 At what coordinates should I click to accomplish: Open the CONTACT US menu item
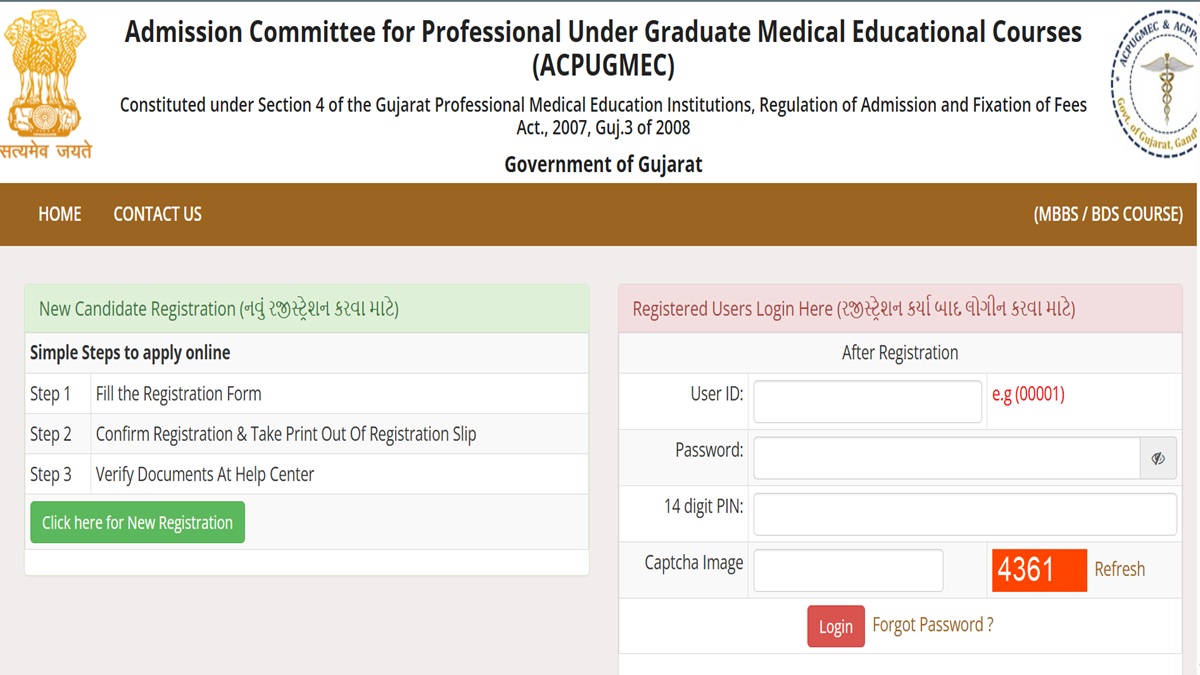(157, 214)
